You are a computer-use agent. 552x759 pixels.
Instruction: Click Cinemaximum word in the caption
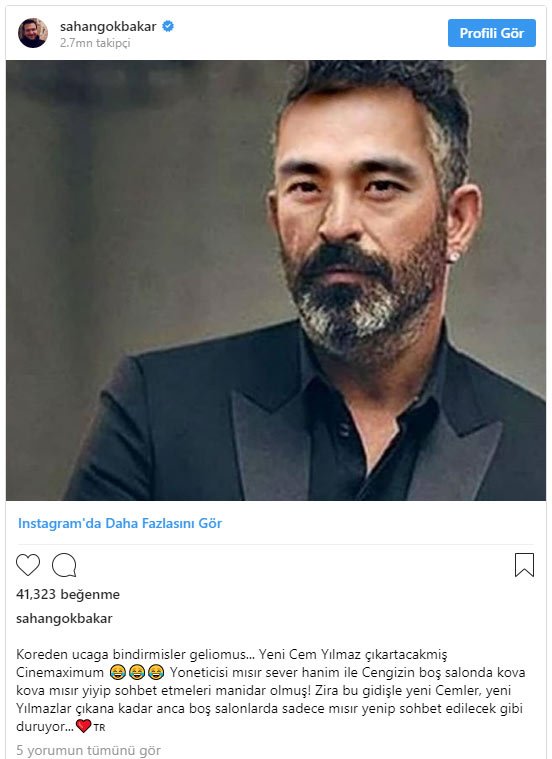tap(60, 672)
